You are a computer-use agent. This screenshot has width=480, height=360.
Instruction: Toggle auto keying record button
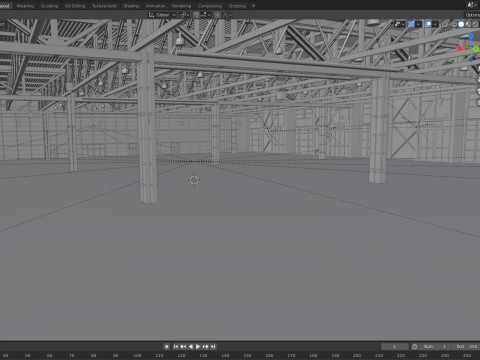pos(167,346)
